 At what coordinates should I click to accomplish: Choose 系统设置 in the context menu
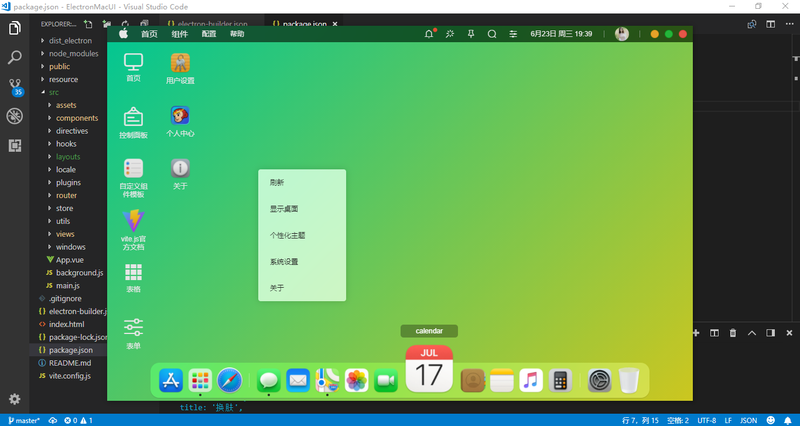coord(302,262)
